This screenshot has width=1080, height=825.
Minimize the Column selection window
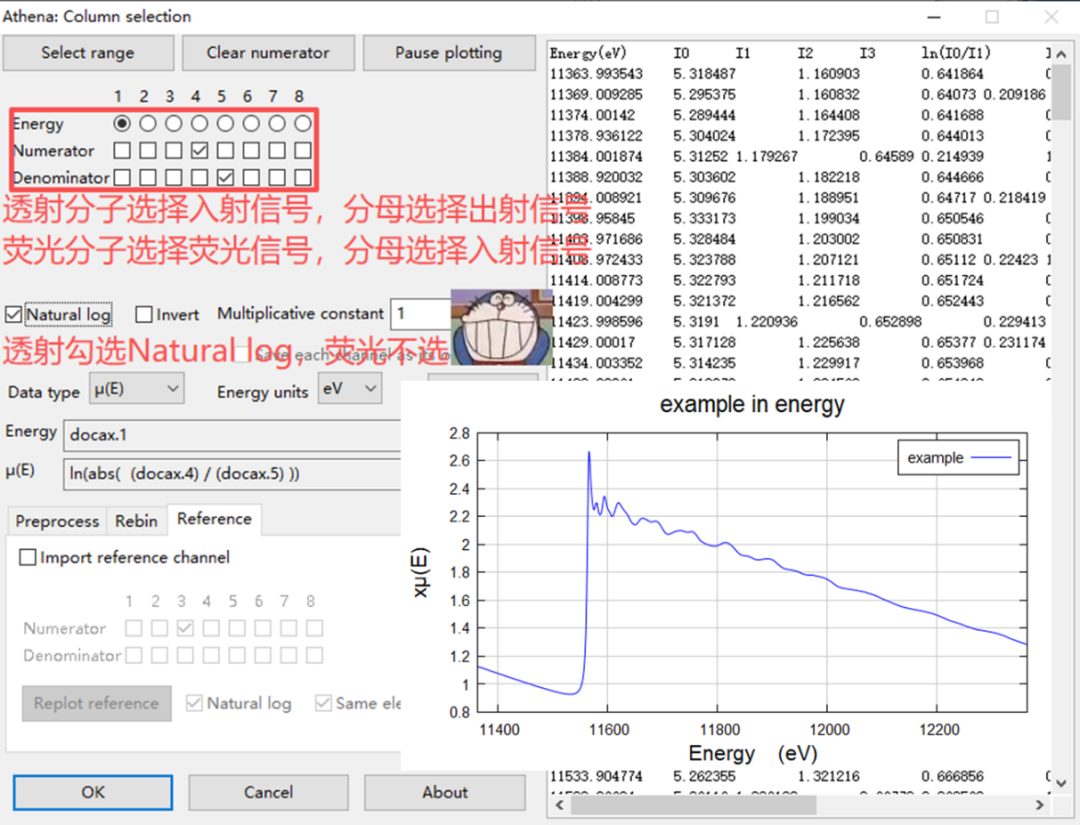click(x=934, y=17)
